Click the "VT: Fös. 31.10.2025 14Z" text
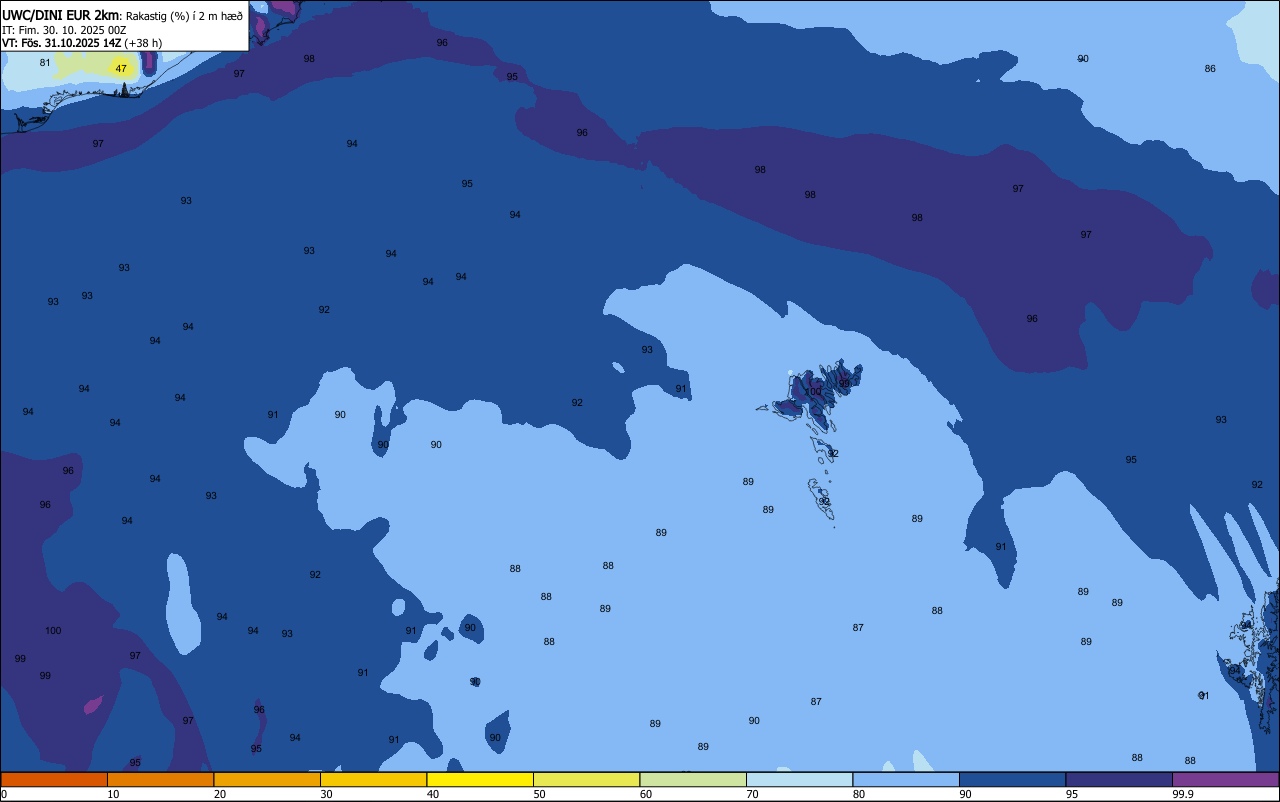Screen dimensions: 1280x802 coord(61,42)
